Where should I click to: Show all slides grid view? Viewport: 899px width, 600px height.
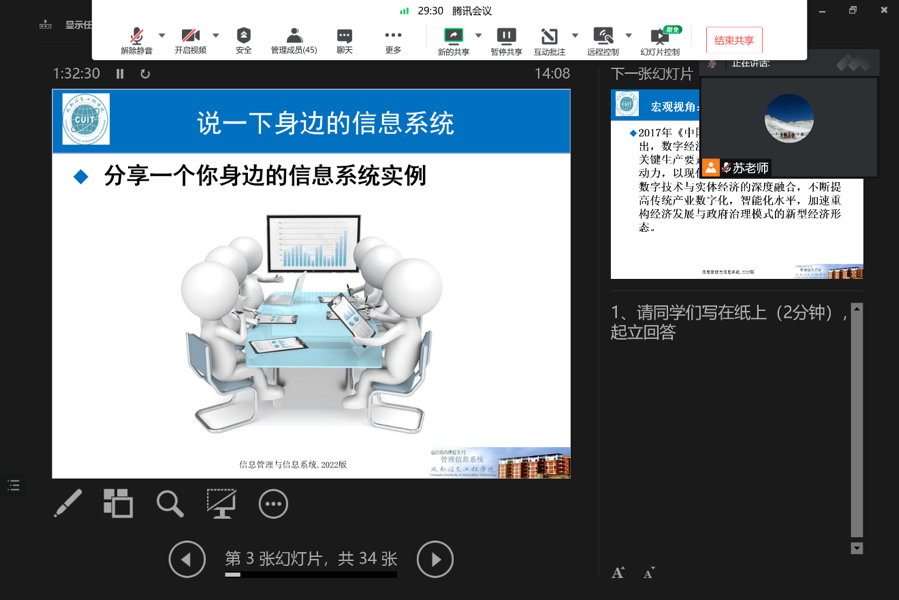(x=118, y=503)
